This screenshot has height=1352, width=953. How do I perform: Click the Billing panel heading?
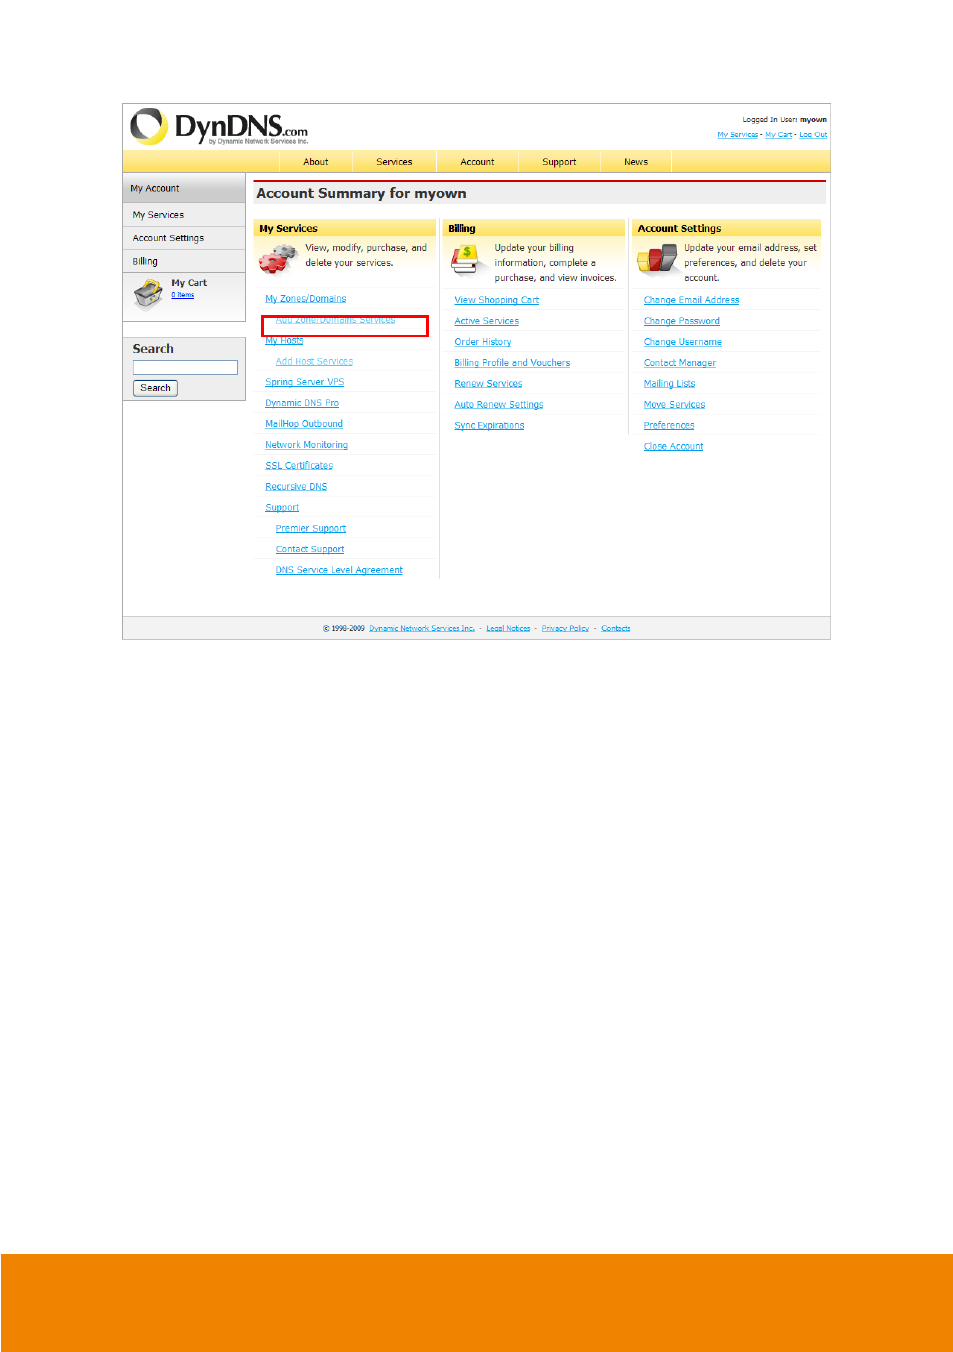click(462, 229)
